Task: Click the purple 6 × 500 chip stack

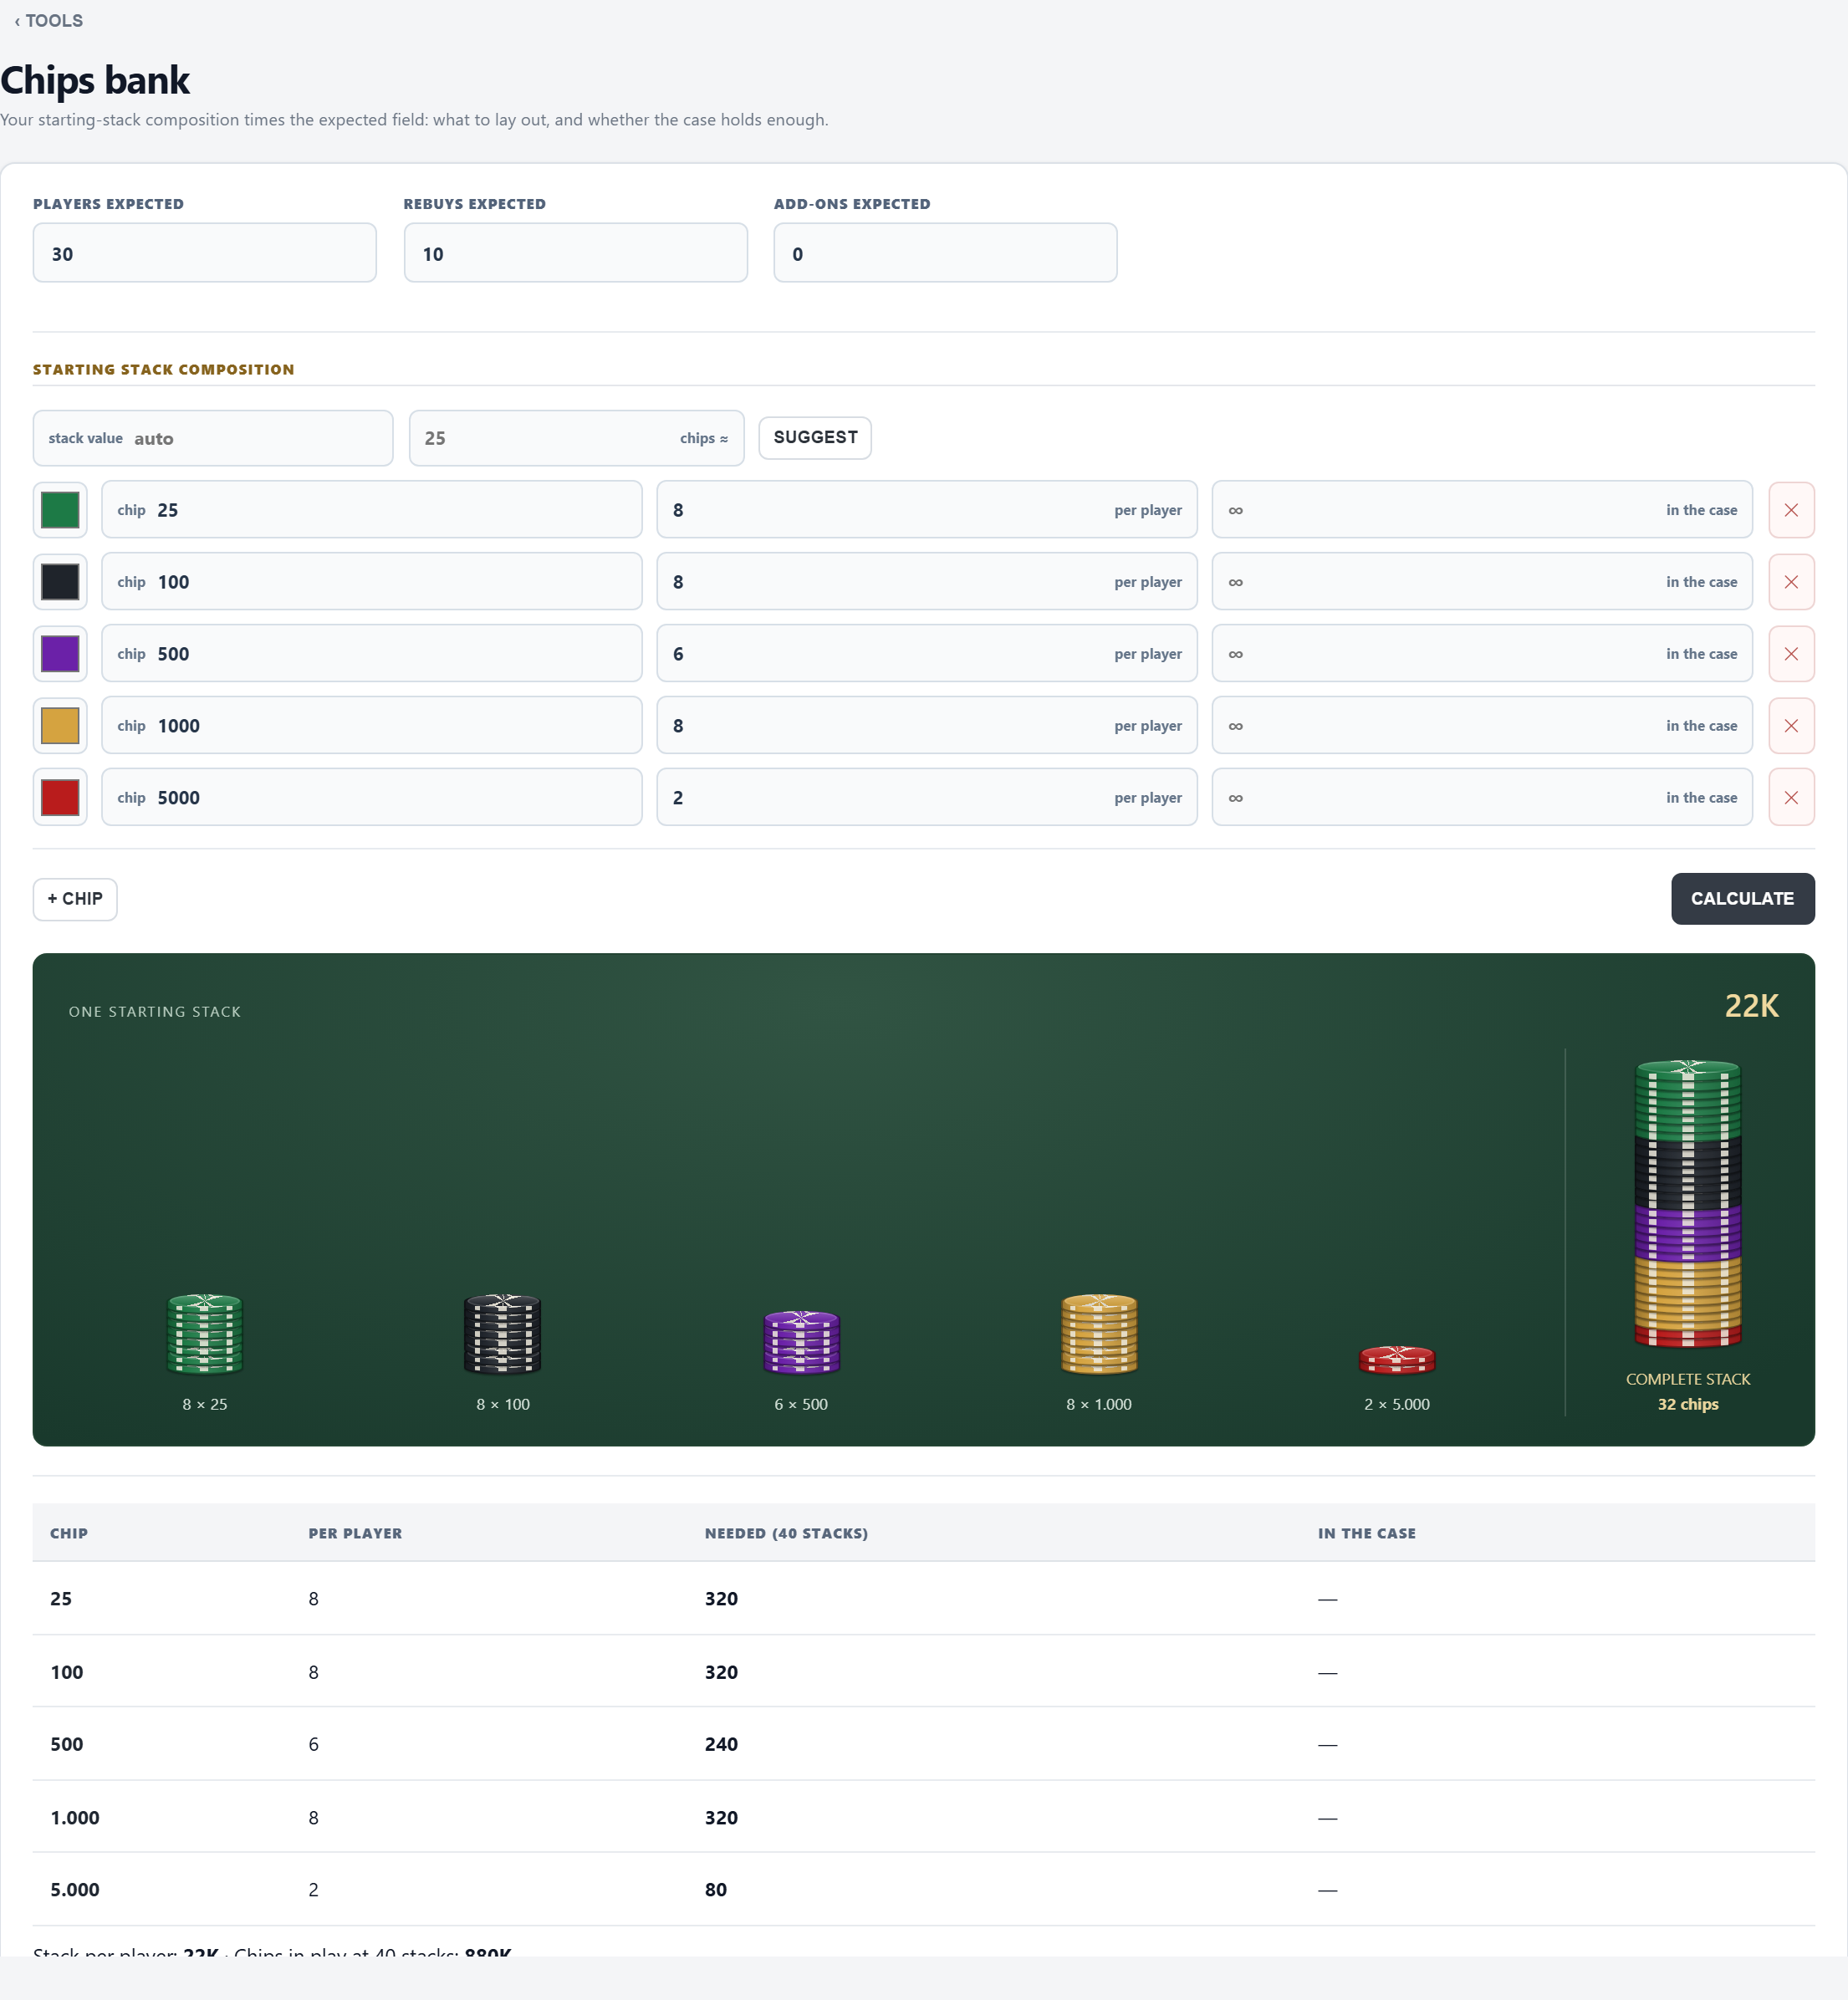Action: click(801, 1342)
